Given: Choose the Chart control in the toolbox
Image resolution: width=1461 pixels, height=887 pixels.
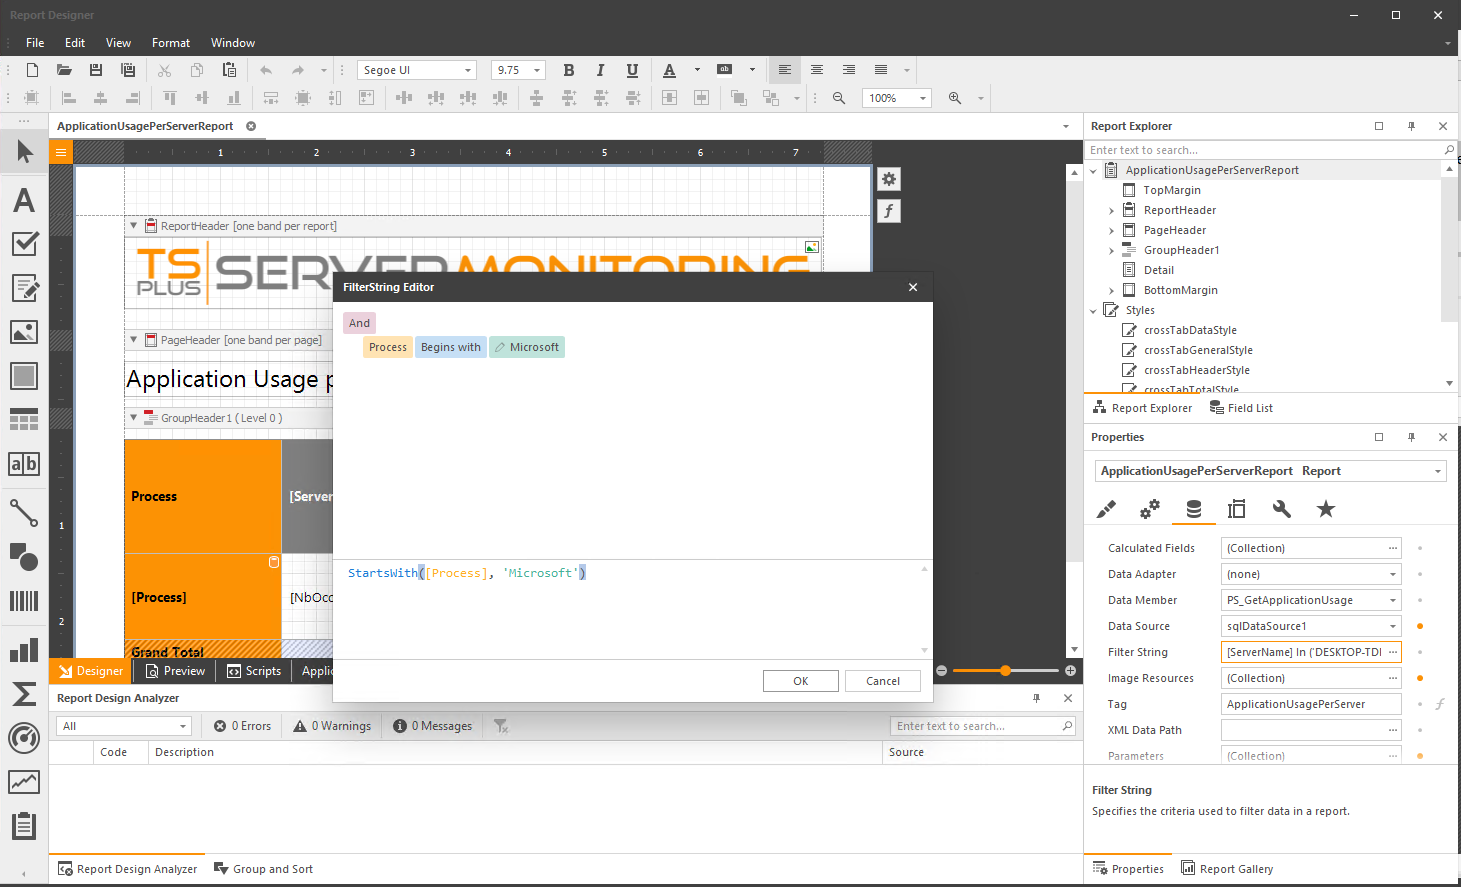Looking at the screenshot, I should [x=25, y=650].
